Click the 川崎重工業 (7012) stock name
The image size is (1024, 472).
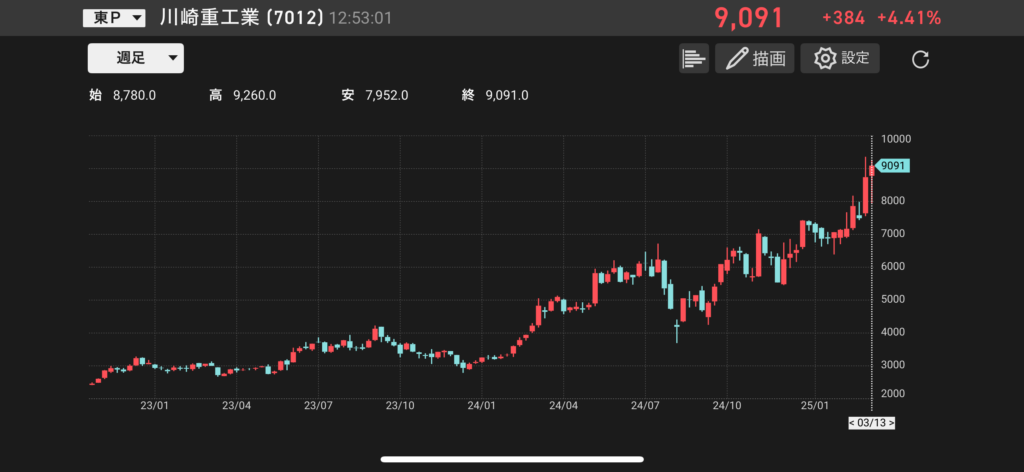click(x=241, y=18)
